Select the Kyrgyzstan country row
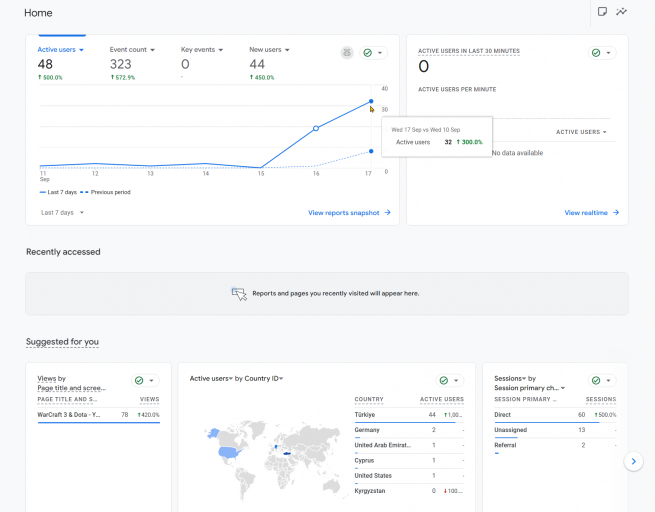The image size is (655, 512). click(x=409, y=491)
